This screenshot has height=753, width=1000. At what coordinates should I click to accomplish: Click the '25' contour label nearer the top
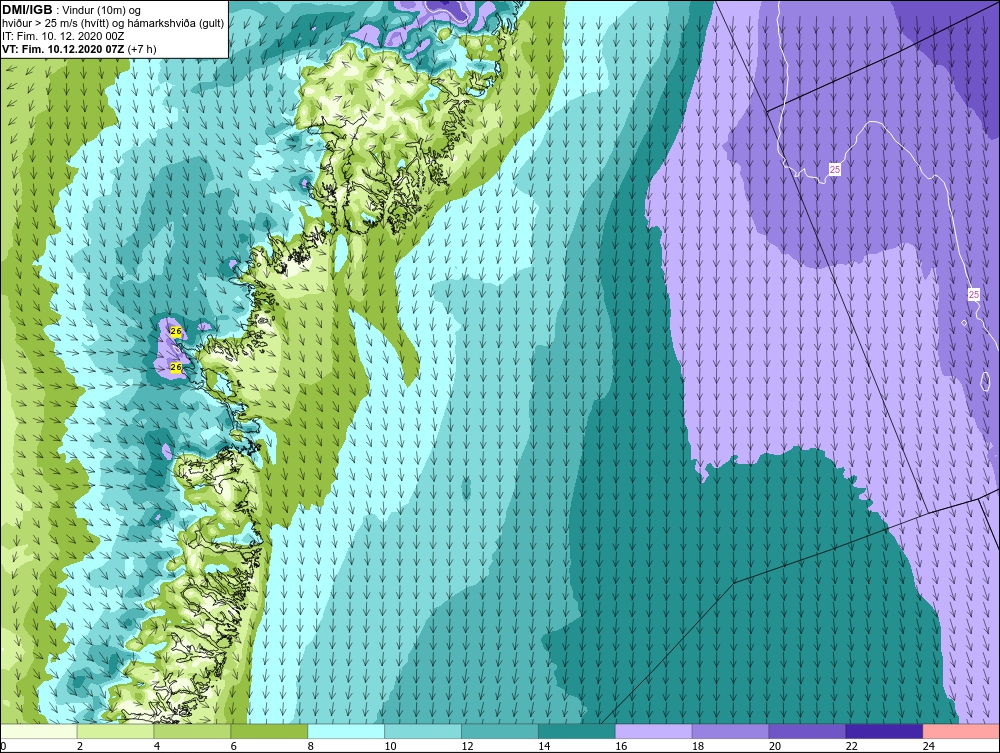point(835,169)
